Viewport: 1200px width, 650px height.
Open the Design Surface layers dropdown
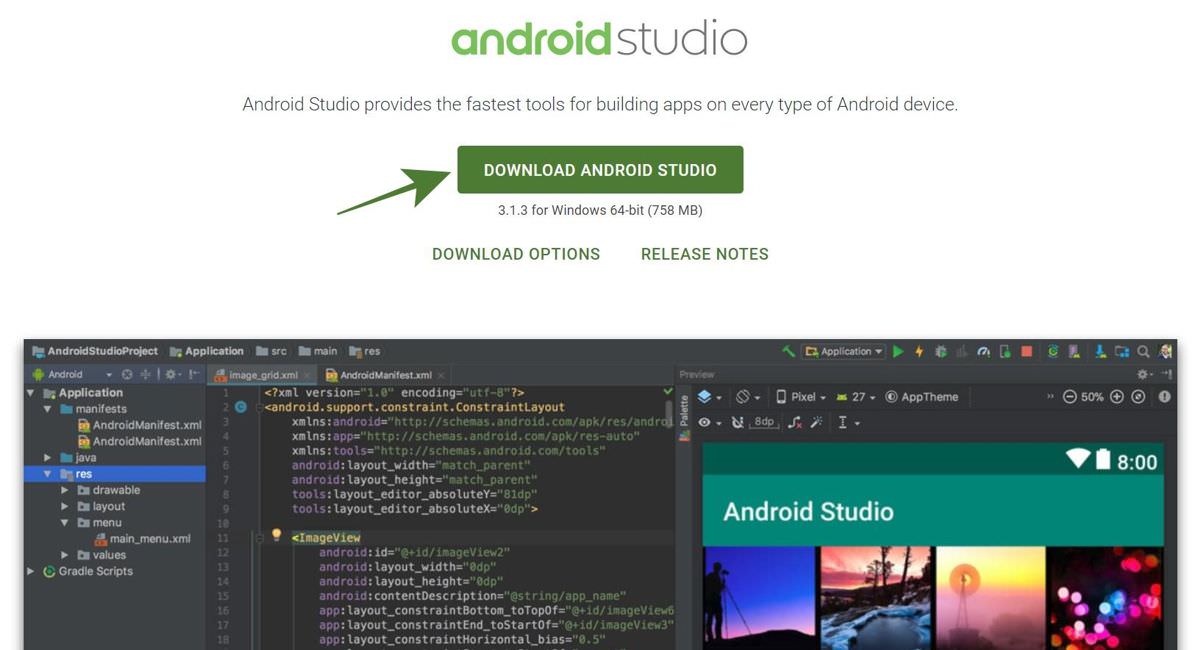710,397
